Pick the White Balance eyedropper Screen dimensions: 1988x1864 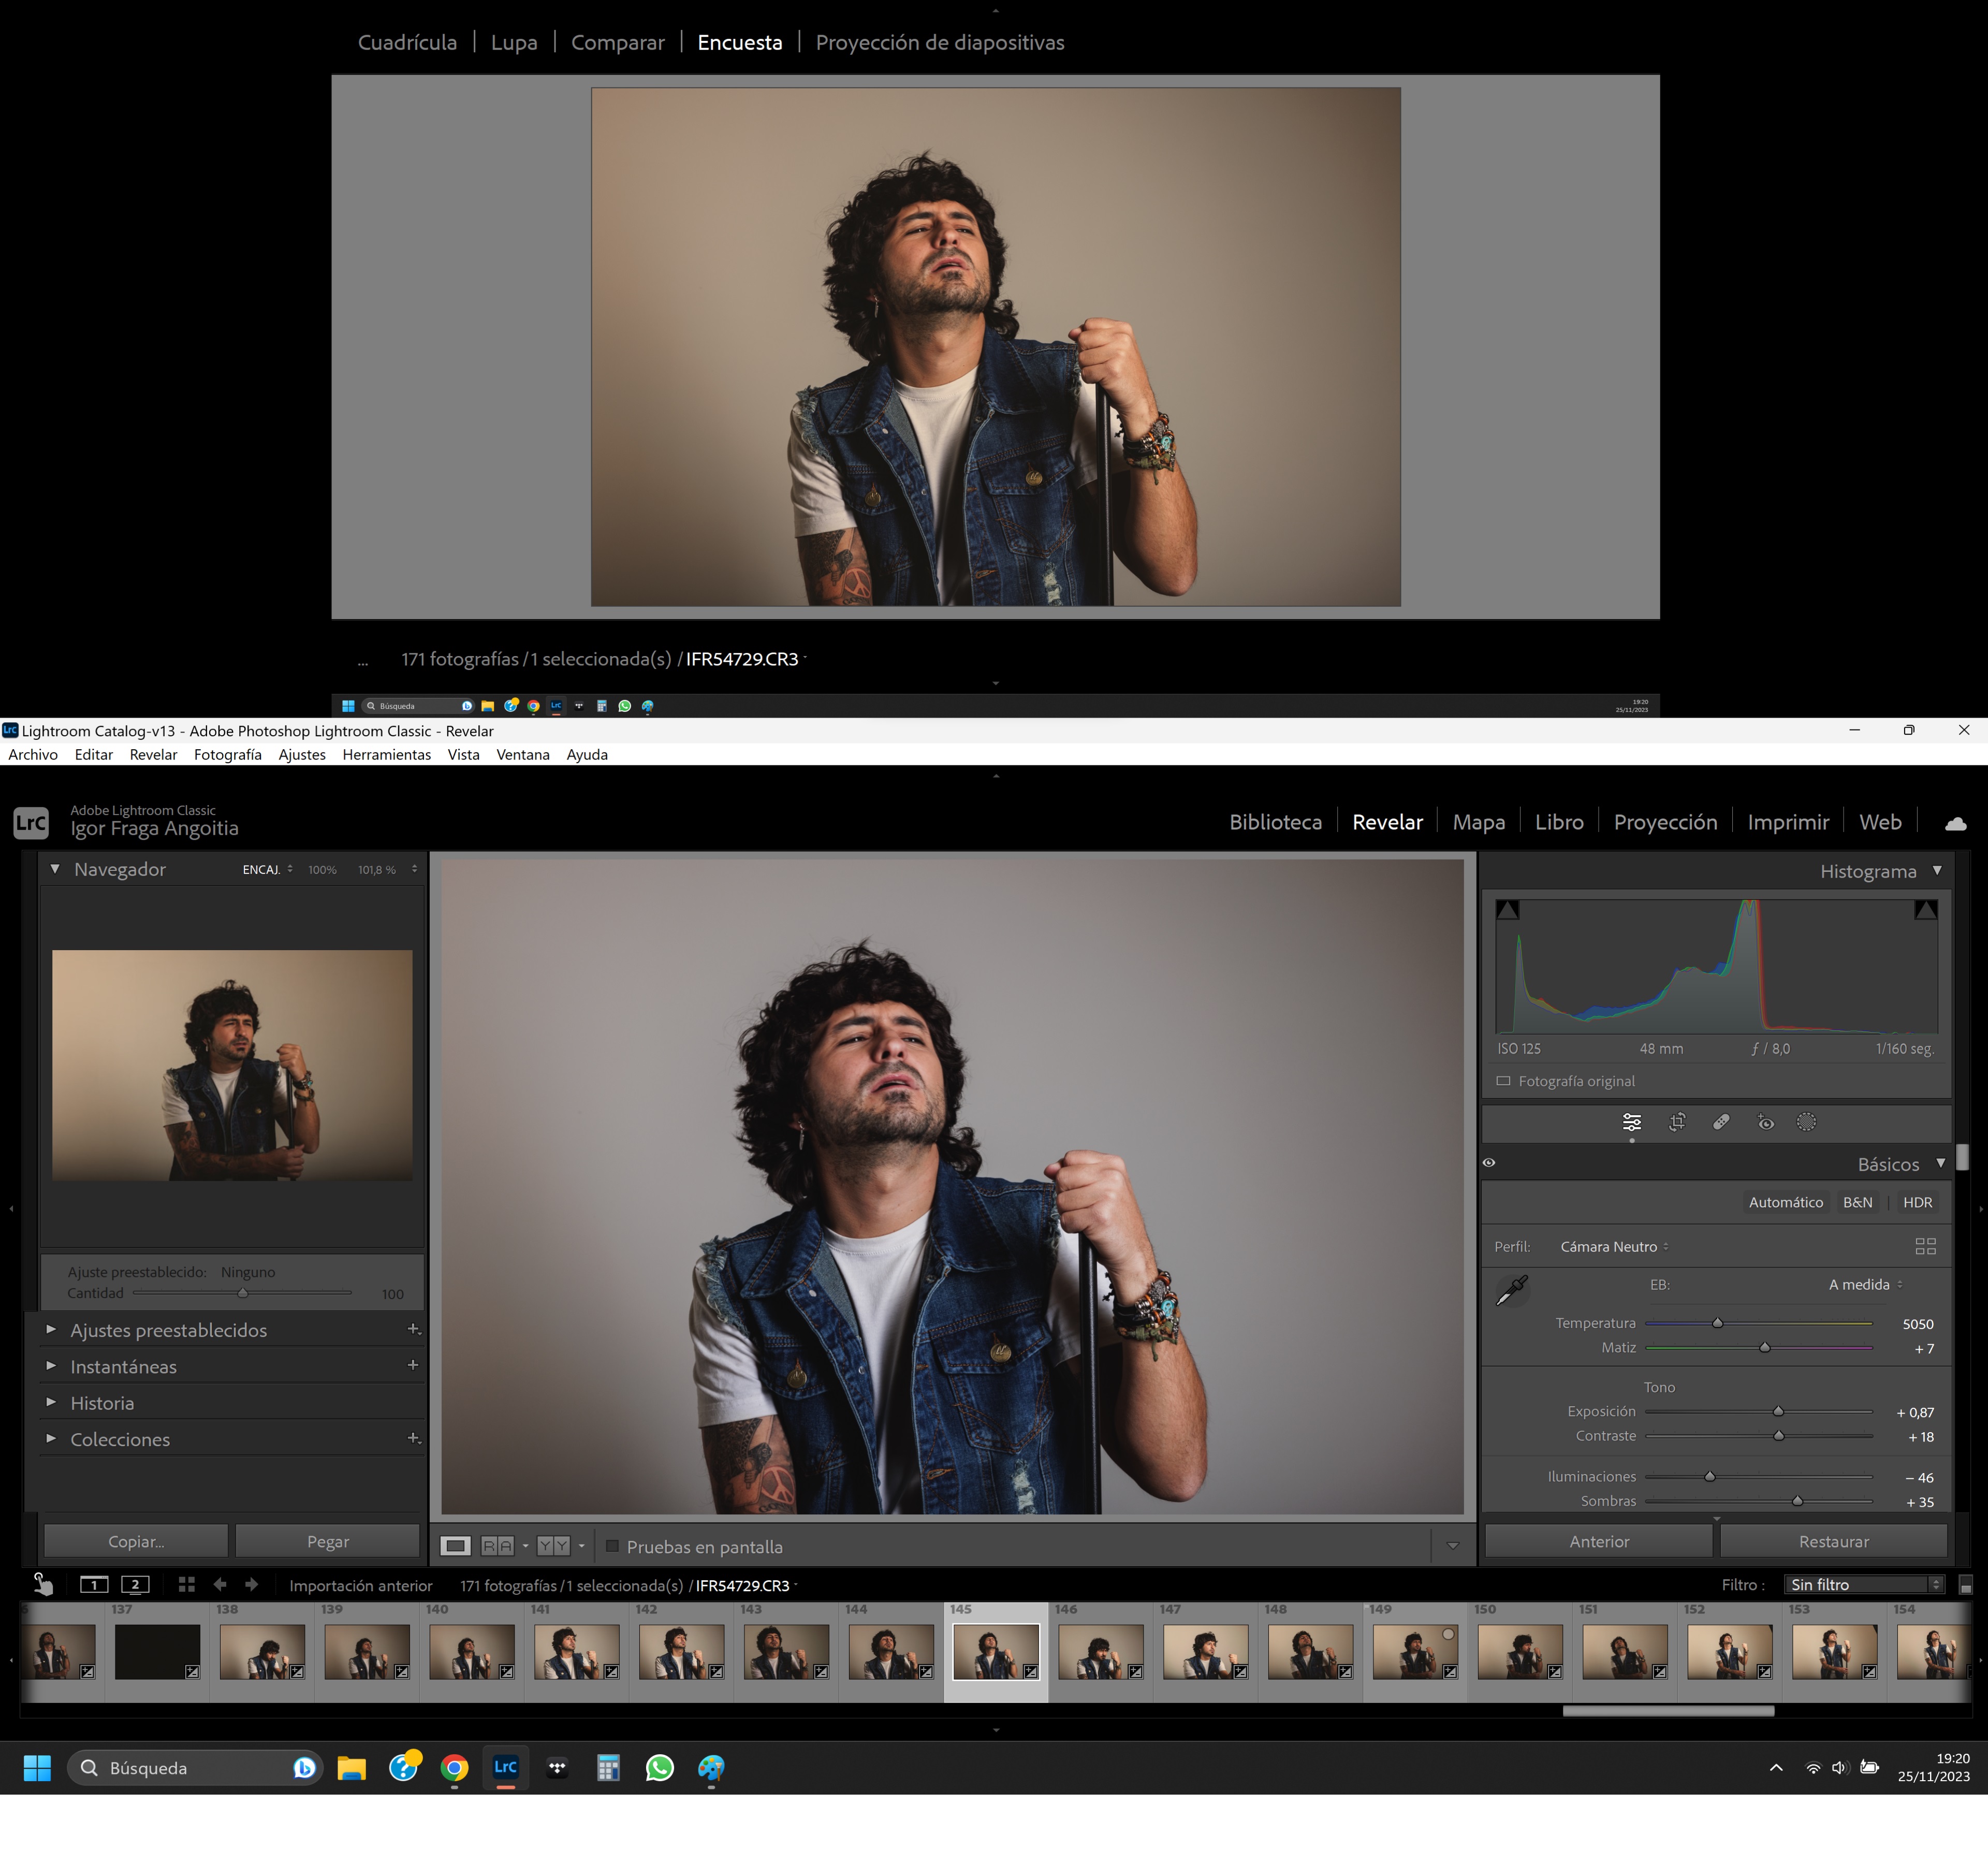(x=1512, y=1290)
